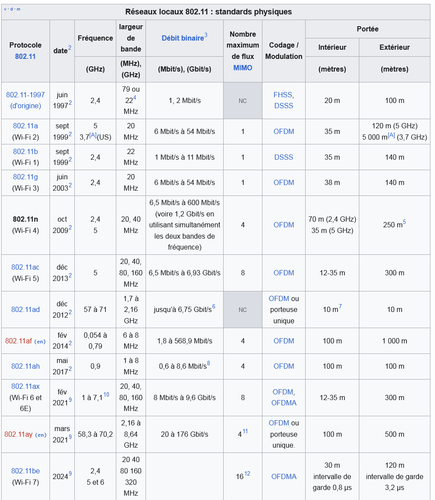This screenshot has height=500, width=435.
Task: Open the 802.11g protocol link
Action: tap(25, 177)
